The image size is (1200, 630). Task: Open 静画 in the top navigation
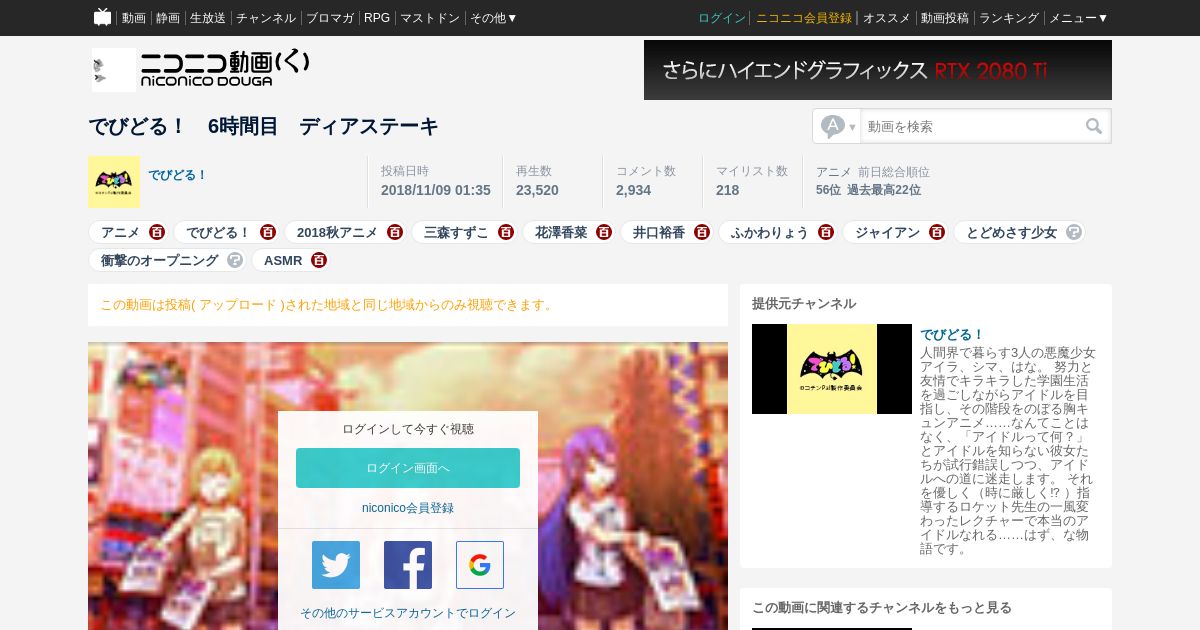click(x=168, y=18)
